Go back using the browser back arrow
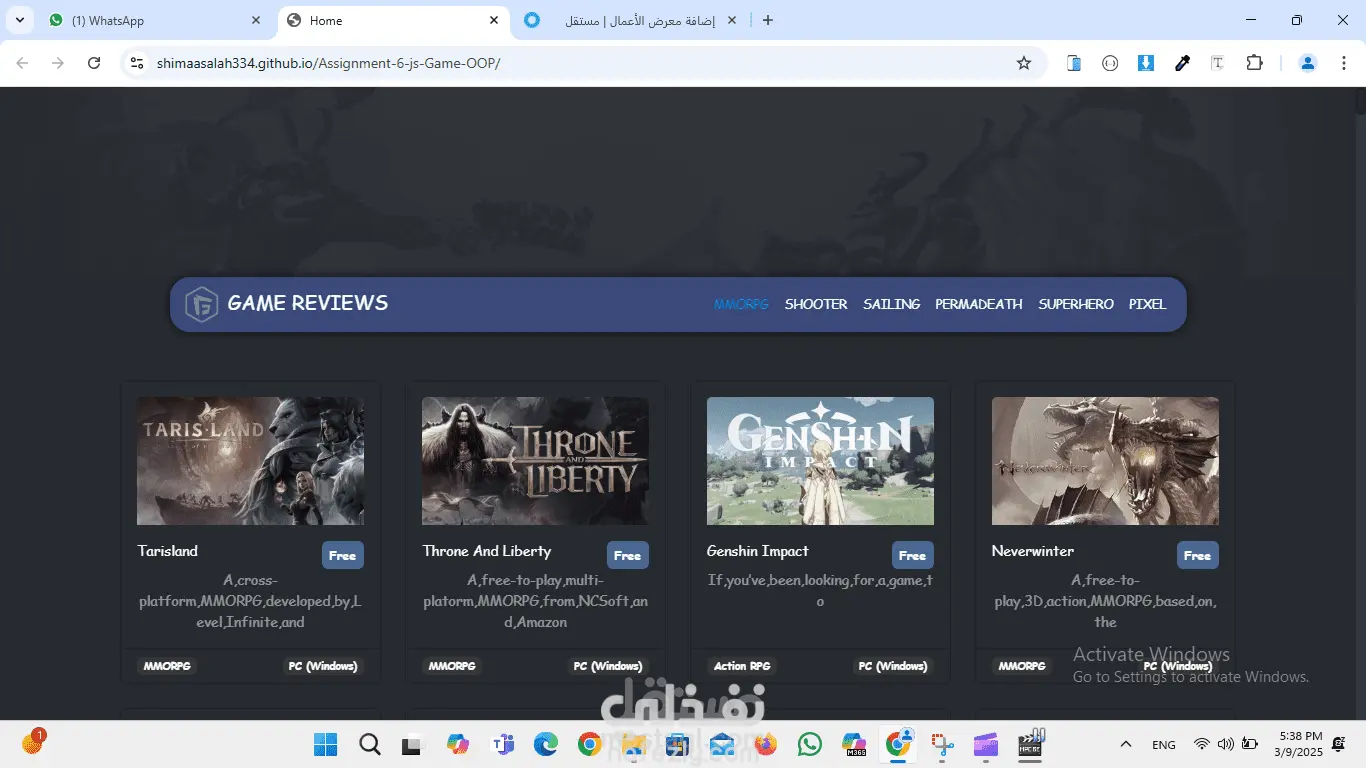 22,63
